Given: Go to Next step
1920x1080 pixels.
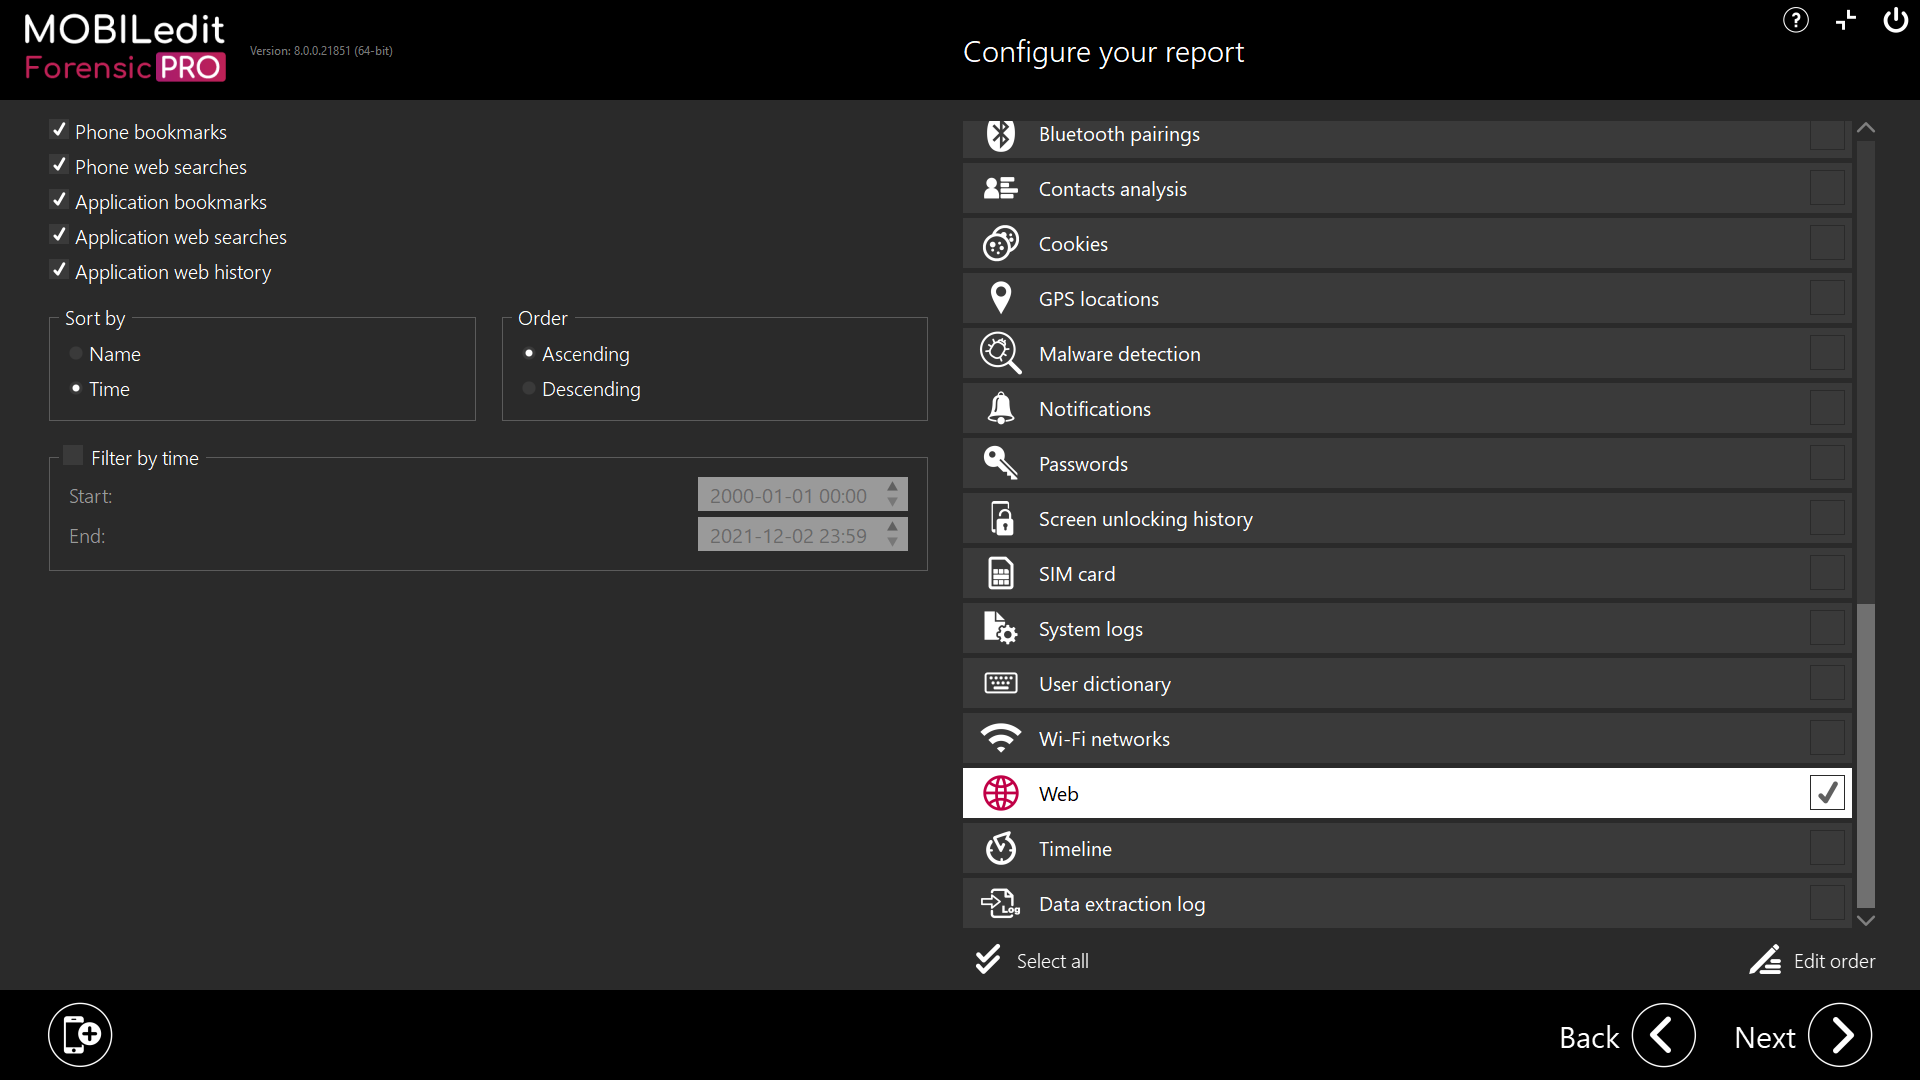Looking at the screenshot, I should coord(1840,1036).
